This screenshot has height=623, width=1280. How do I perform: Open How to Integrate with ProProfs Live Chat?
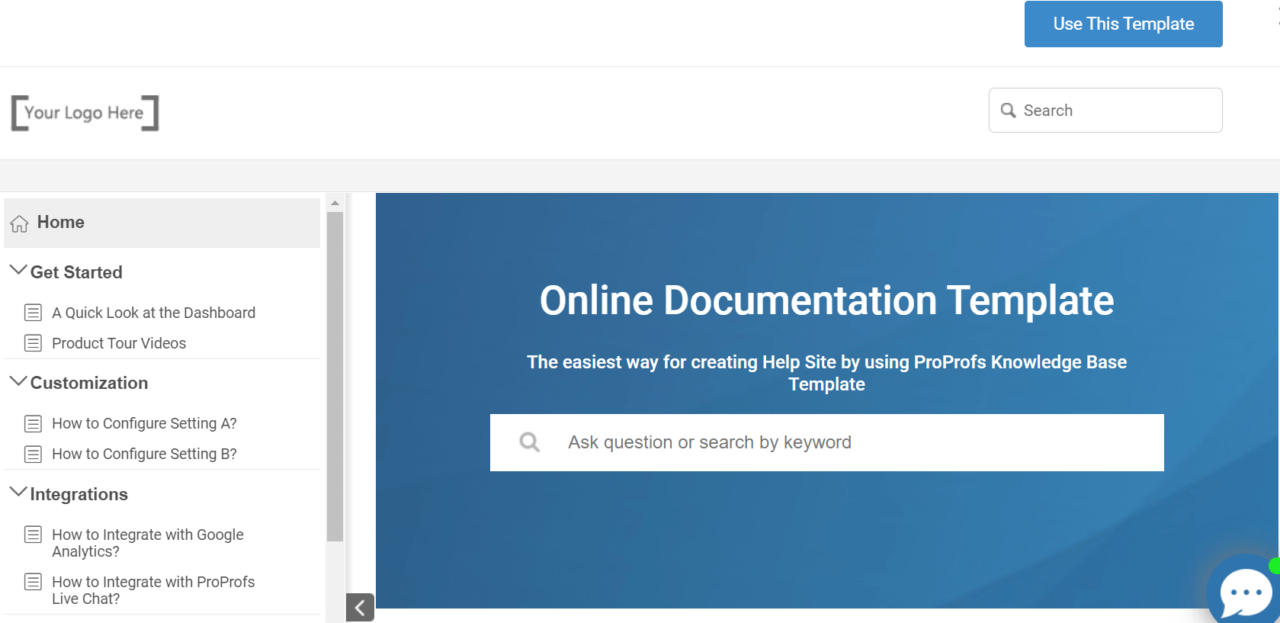(153, 590)
